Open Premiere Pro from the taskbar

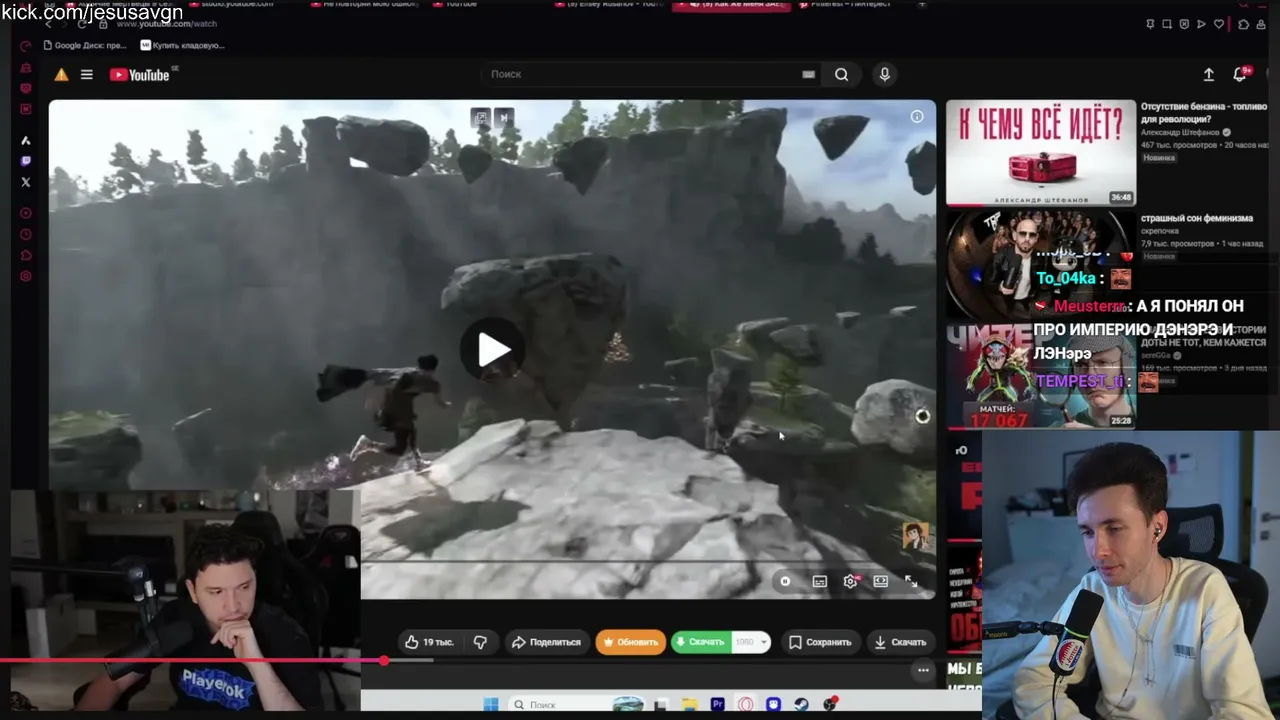[717, 705]
